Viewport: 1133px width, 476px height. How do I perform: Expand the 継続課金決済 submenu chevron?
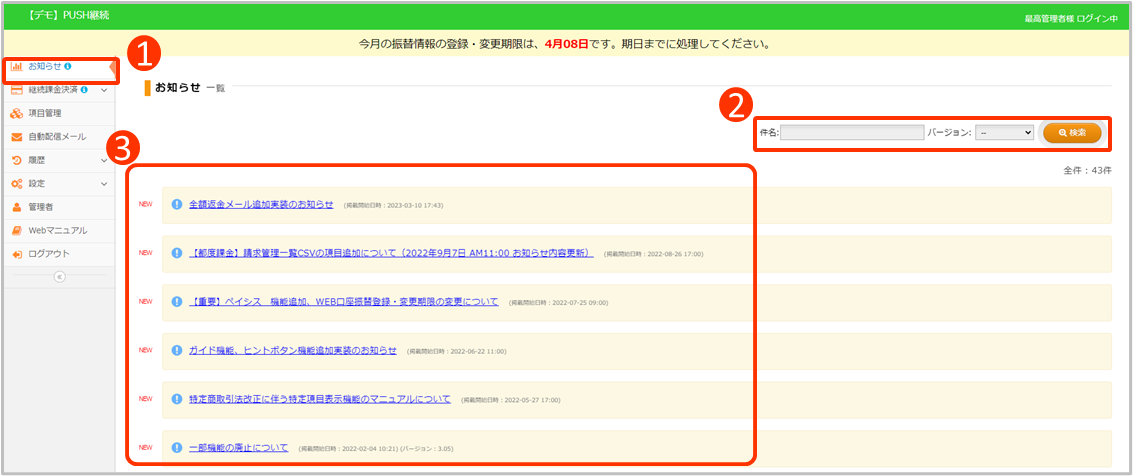[x=105, y=91]
